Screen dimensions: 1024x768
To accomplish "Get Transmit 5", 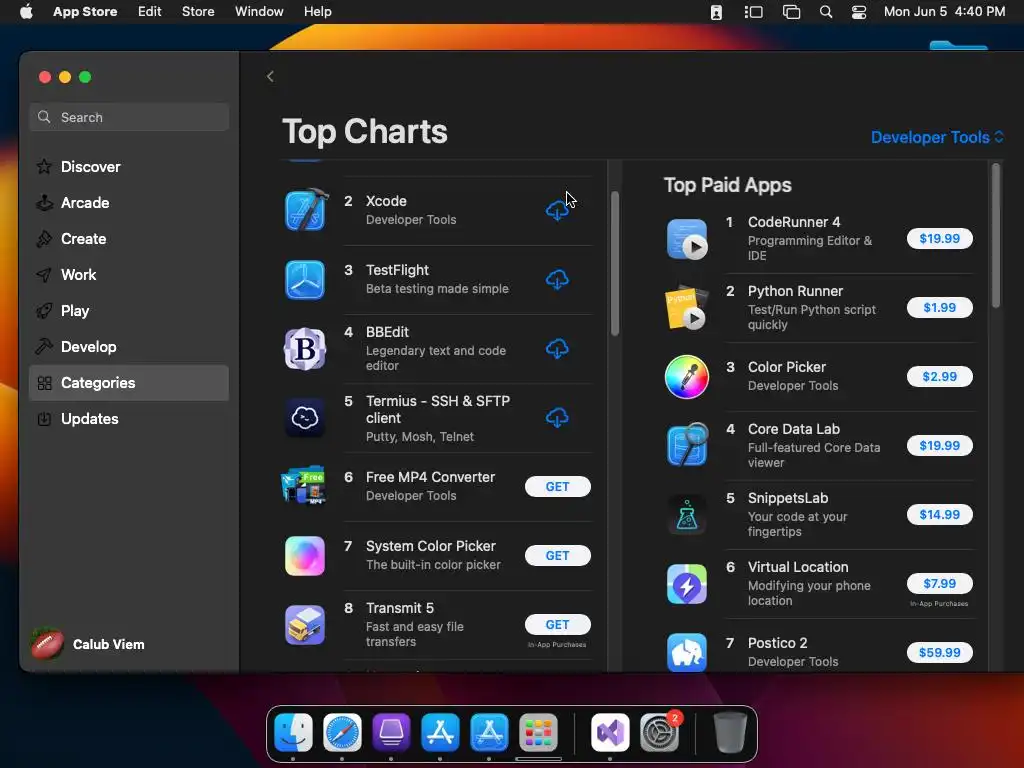I will (558, 625).
